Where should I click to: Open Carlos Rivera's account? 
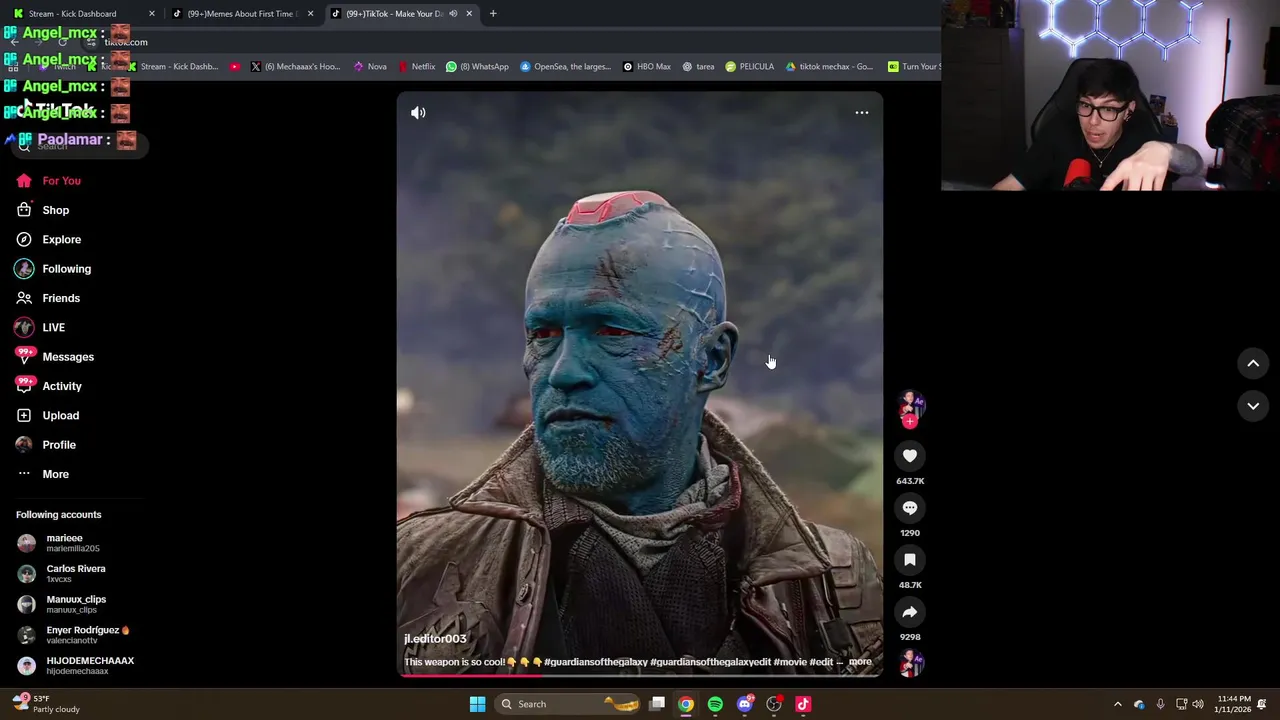[x=61, y=573]
